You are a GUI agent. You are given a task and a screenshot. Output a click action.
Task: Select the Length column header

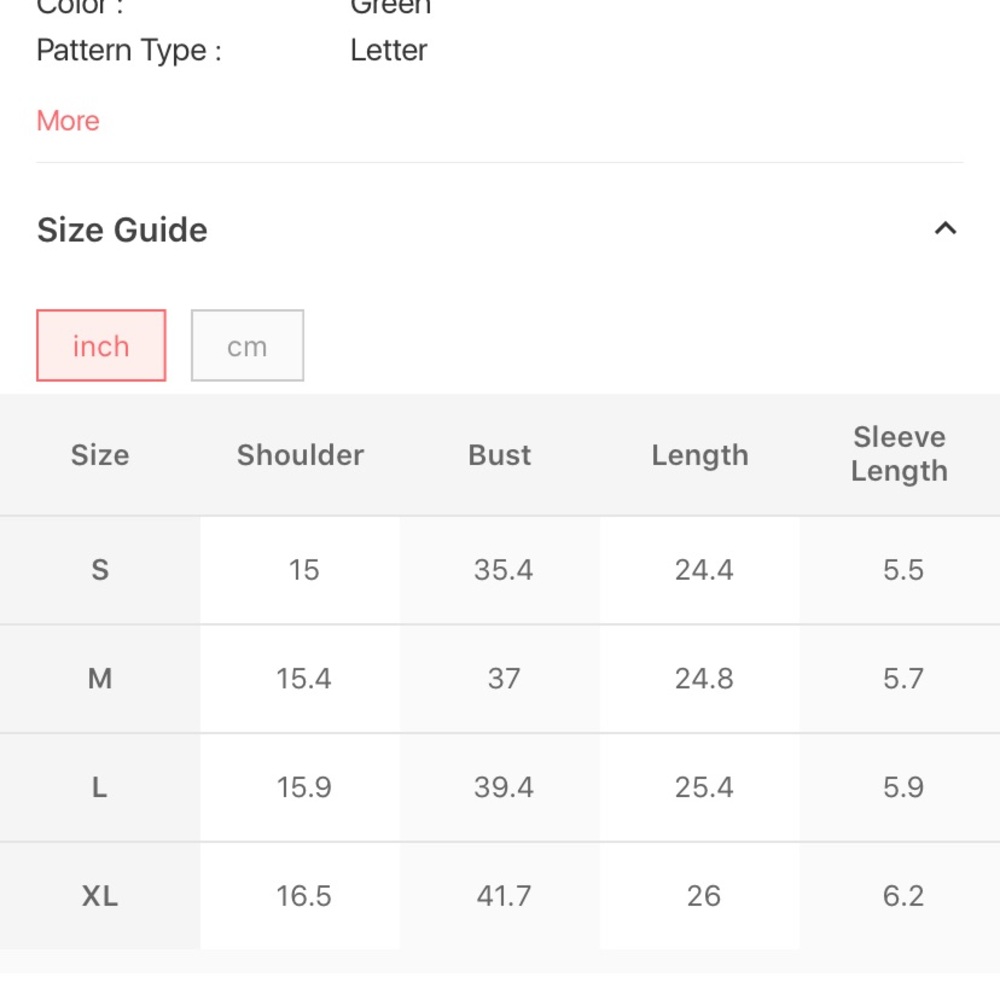(x=700, y=455)
